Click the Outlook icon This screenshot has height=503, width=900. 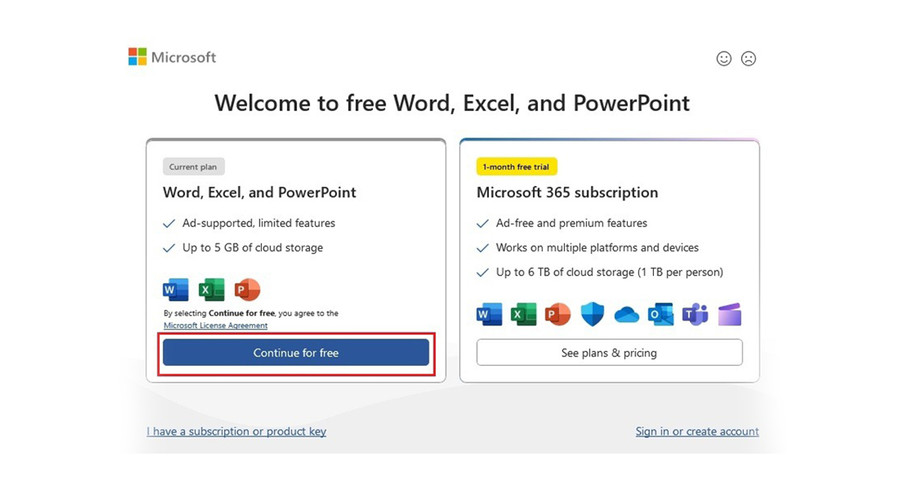click(x=661, y=314)
